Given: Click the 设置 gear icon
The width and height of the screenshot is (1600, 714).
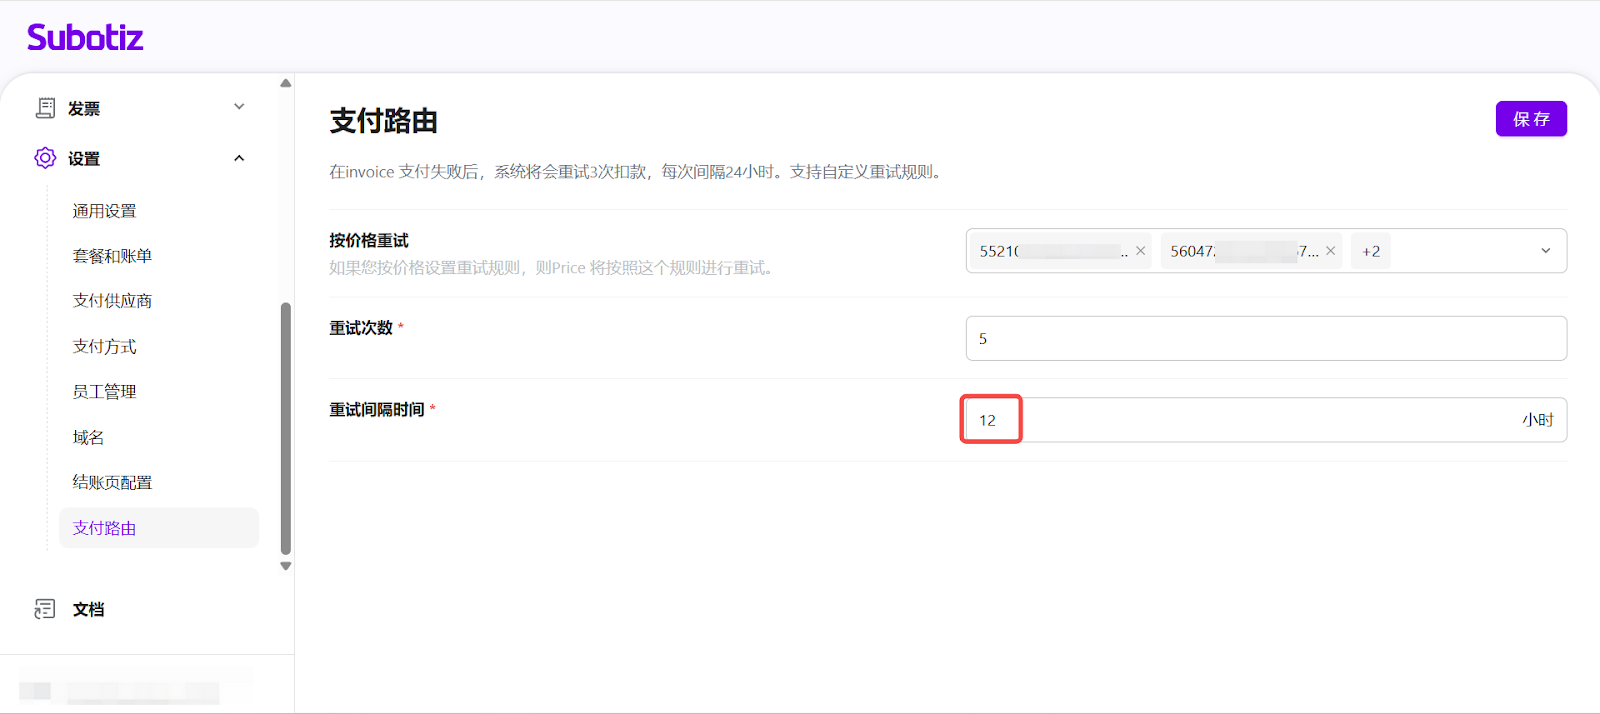Looking at the screenshot, I should pos(45,158).
